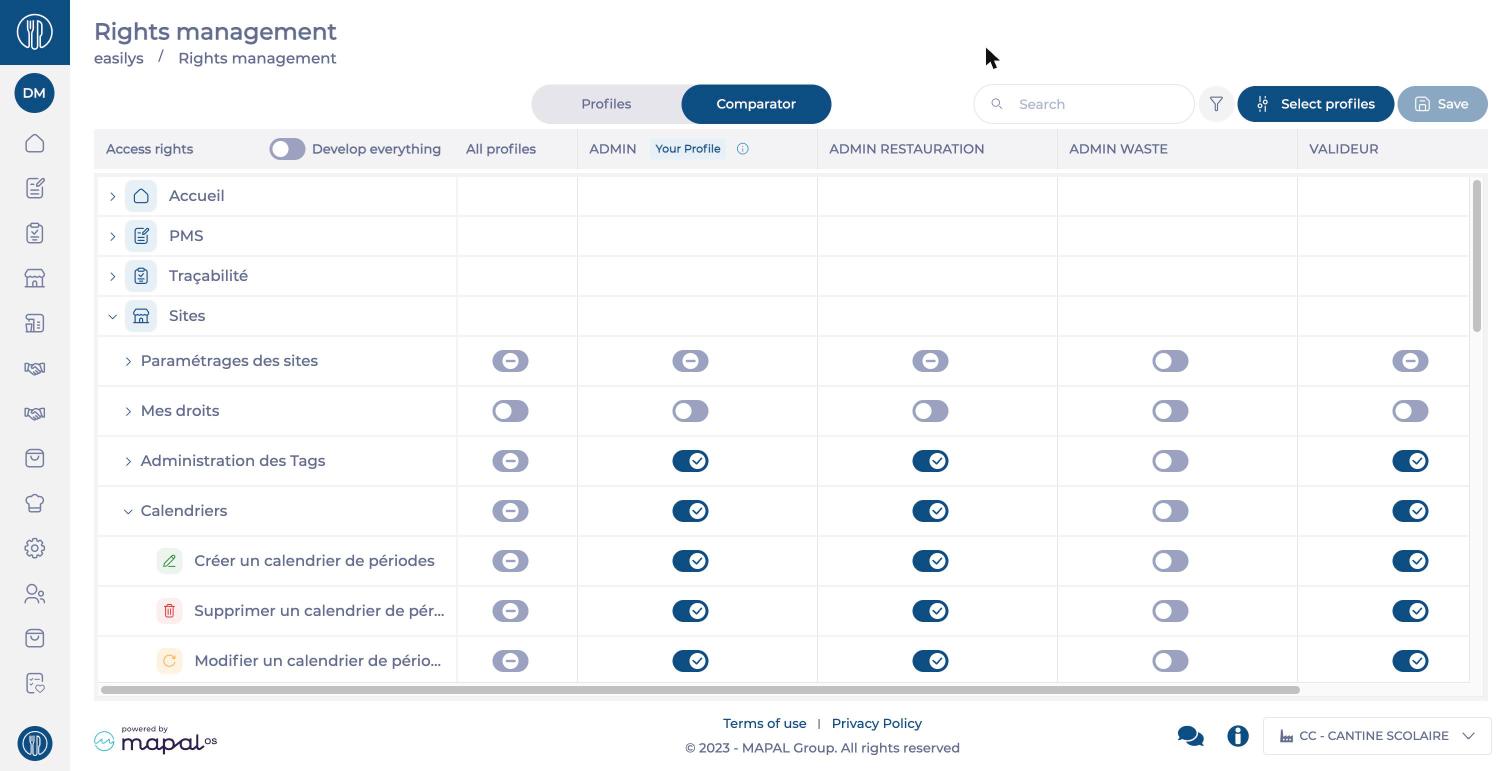Toggle VALIDEUR right for Calendriers
The width and height of the screenshot is (1512, 771).
pos(1410,511)
